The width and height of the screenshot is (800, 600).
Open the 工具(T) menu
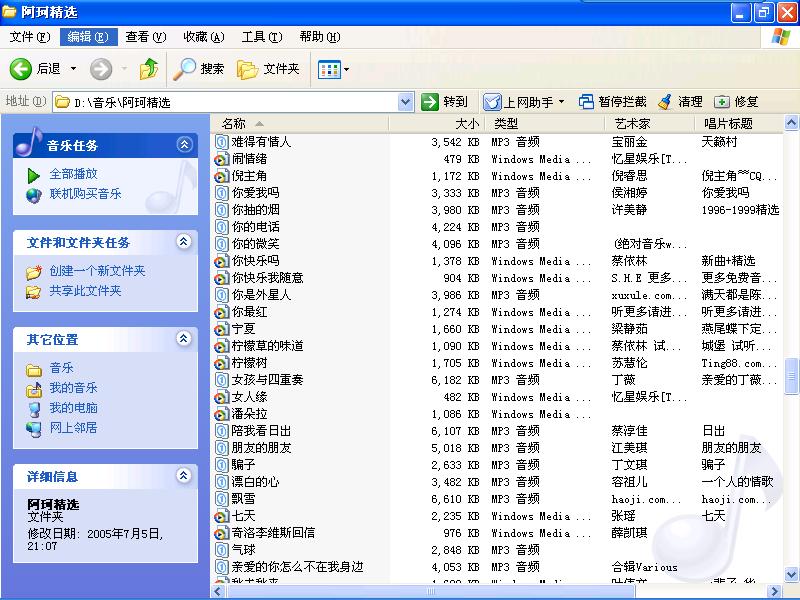click(x=261, y=37)
